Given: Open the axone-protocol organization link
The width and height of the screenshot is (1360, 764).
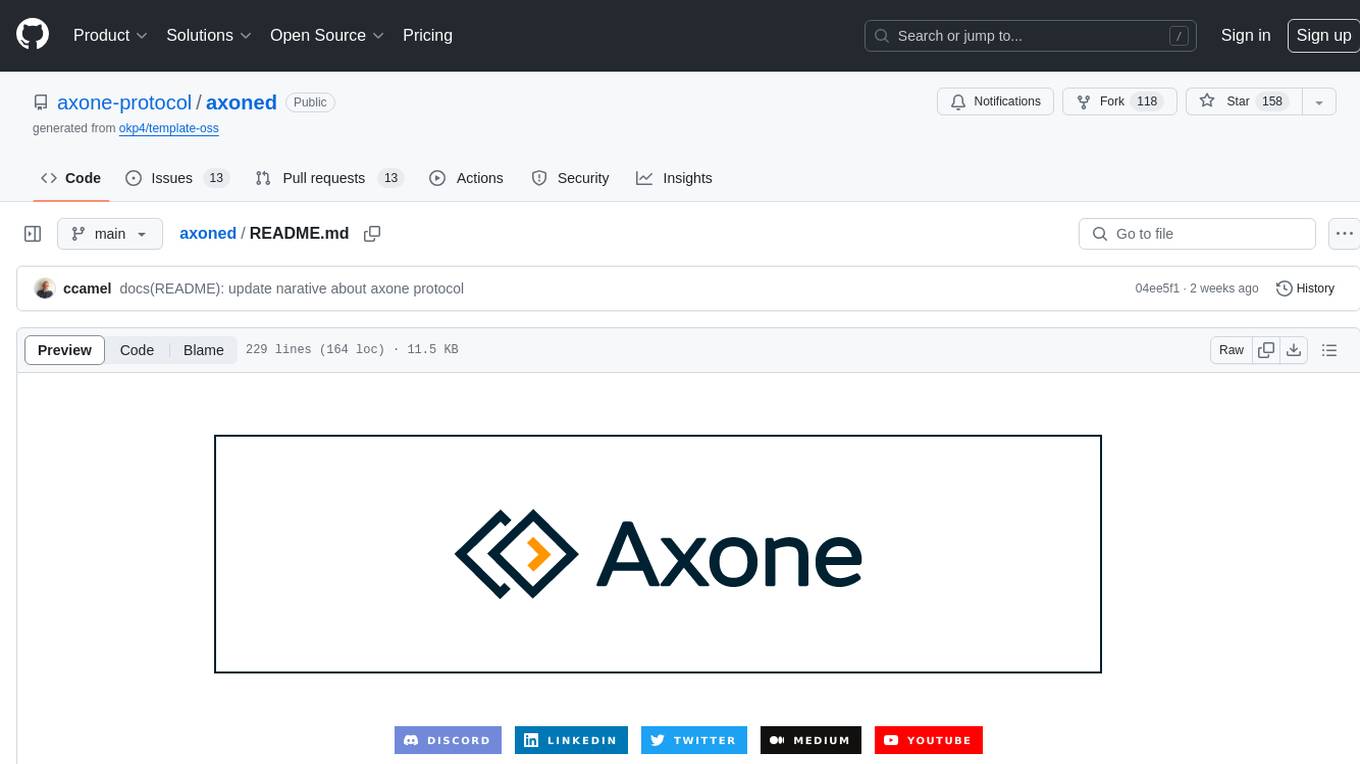Looking at the screenshot, I should pos(124,102).
